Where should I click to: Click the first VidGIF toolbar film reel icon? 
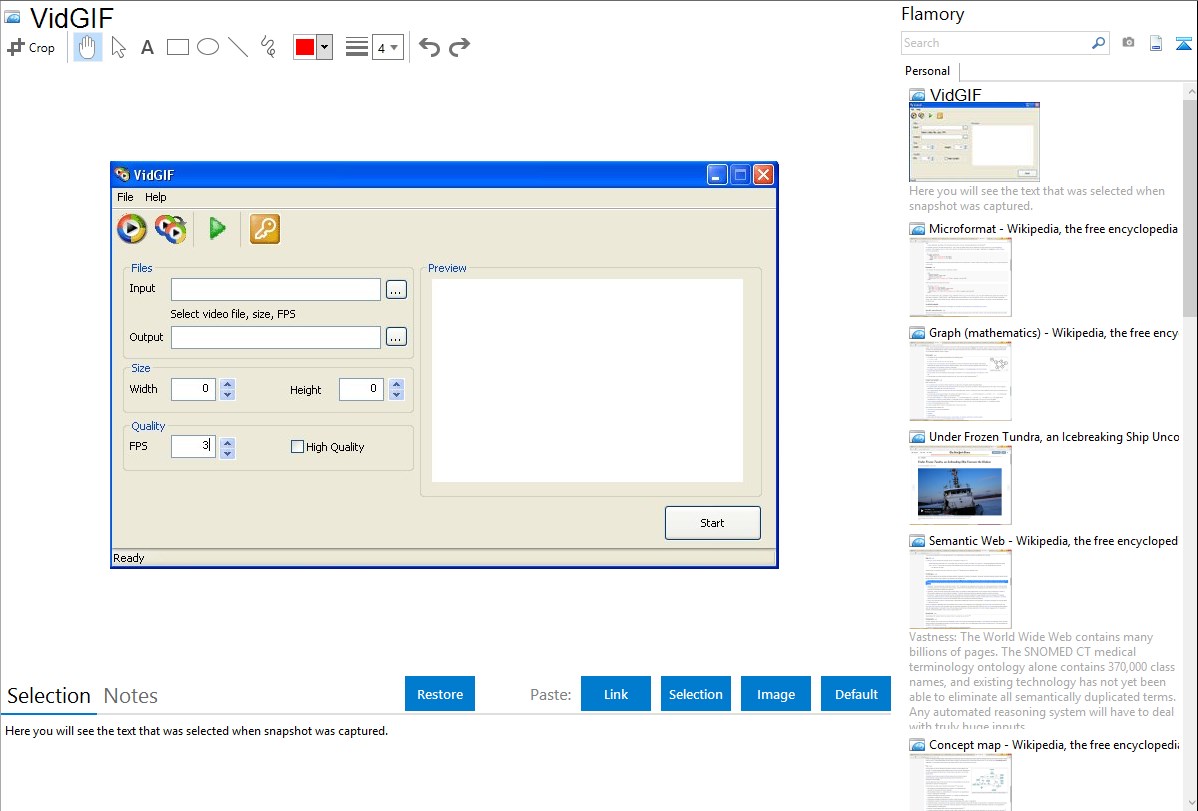click(x=131, y=229)
